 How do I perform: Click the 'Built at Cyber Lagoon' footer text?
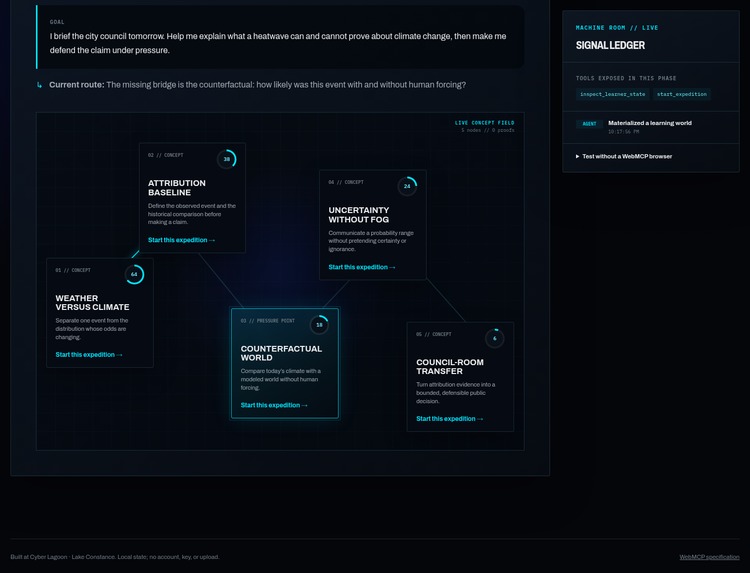[x=115, y=557]
